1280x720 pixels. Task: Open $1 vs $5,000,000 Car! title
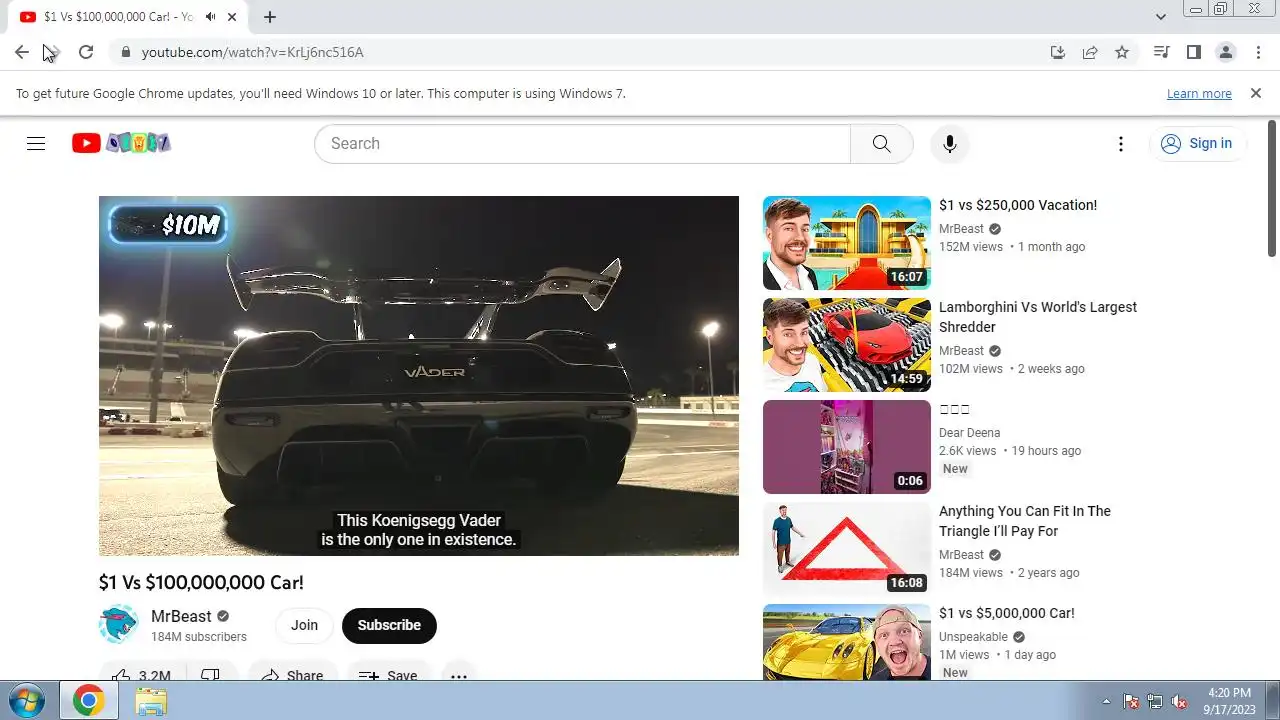coord(1007,613)
